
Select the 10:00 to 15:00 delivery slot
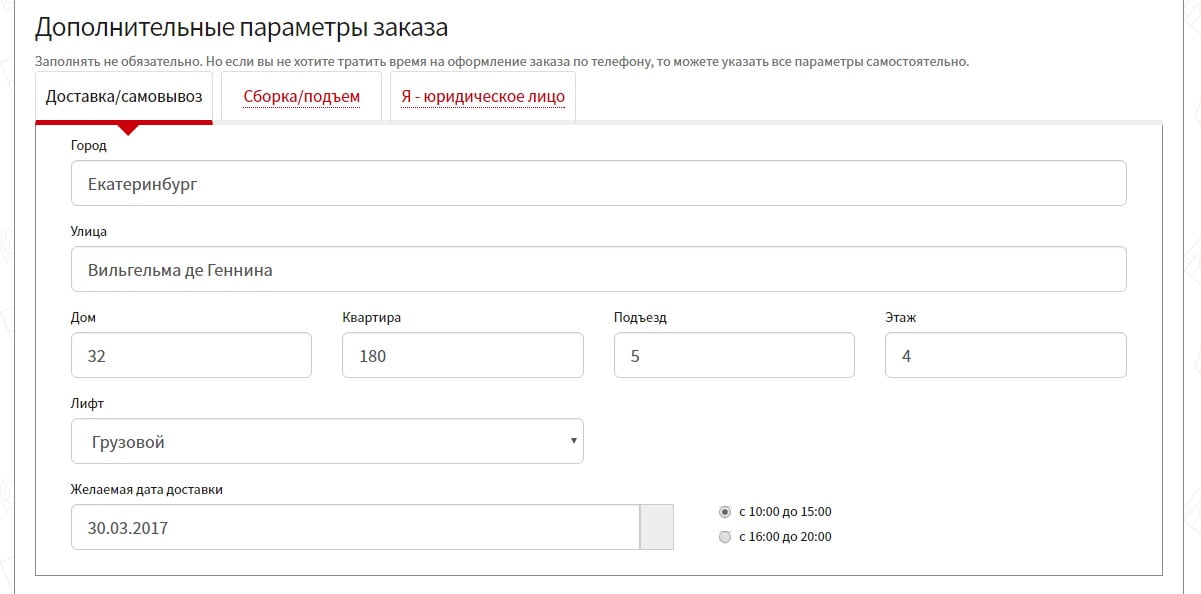point(726,512)
